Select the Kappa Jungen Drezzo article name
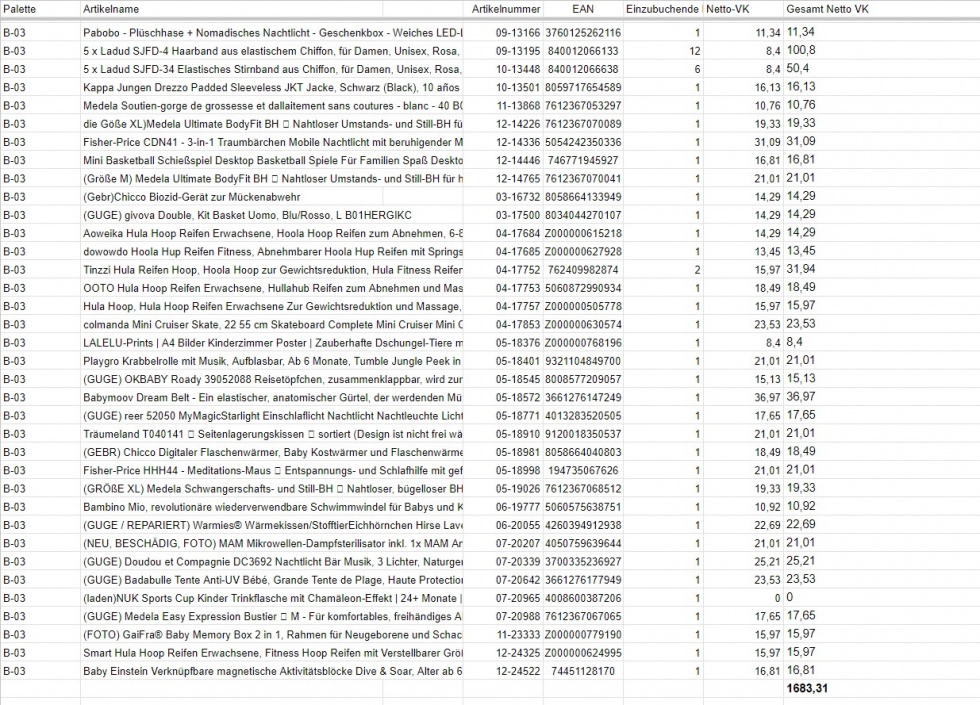The image size is (980, 705). coord(271,87)
